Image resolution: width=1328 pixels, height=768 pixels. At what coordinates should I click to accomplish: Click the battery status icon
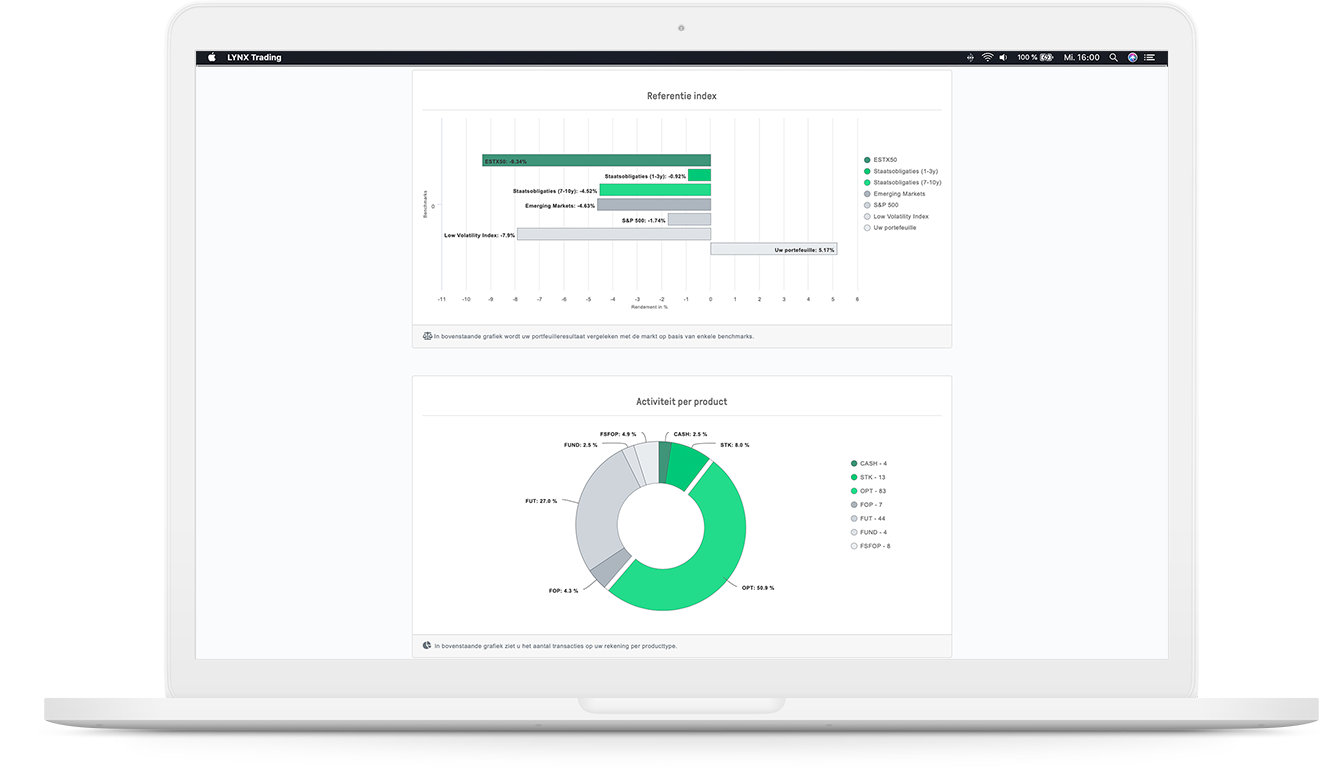[1047, 58]
